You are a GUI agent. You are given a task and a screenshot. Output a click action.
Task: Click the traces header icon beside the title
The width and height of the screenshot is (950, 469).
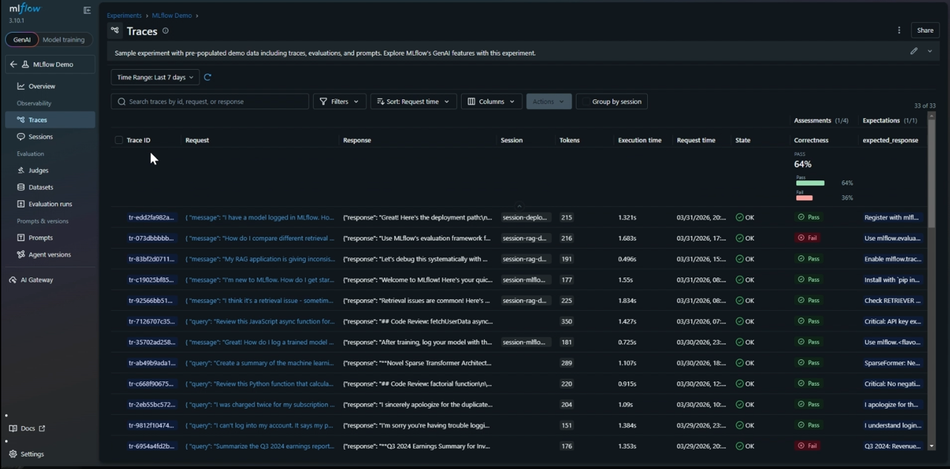115,30
